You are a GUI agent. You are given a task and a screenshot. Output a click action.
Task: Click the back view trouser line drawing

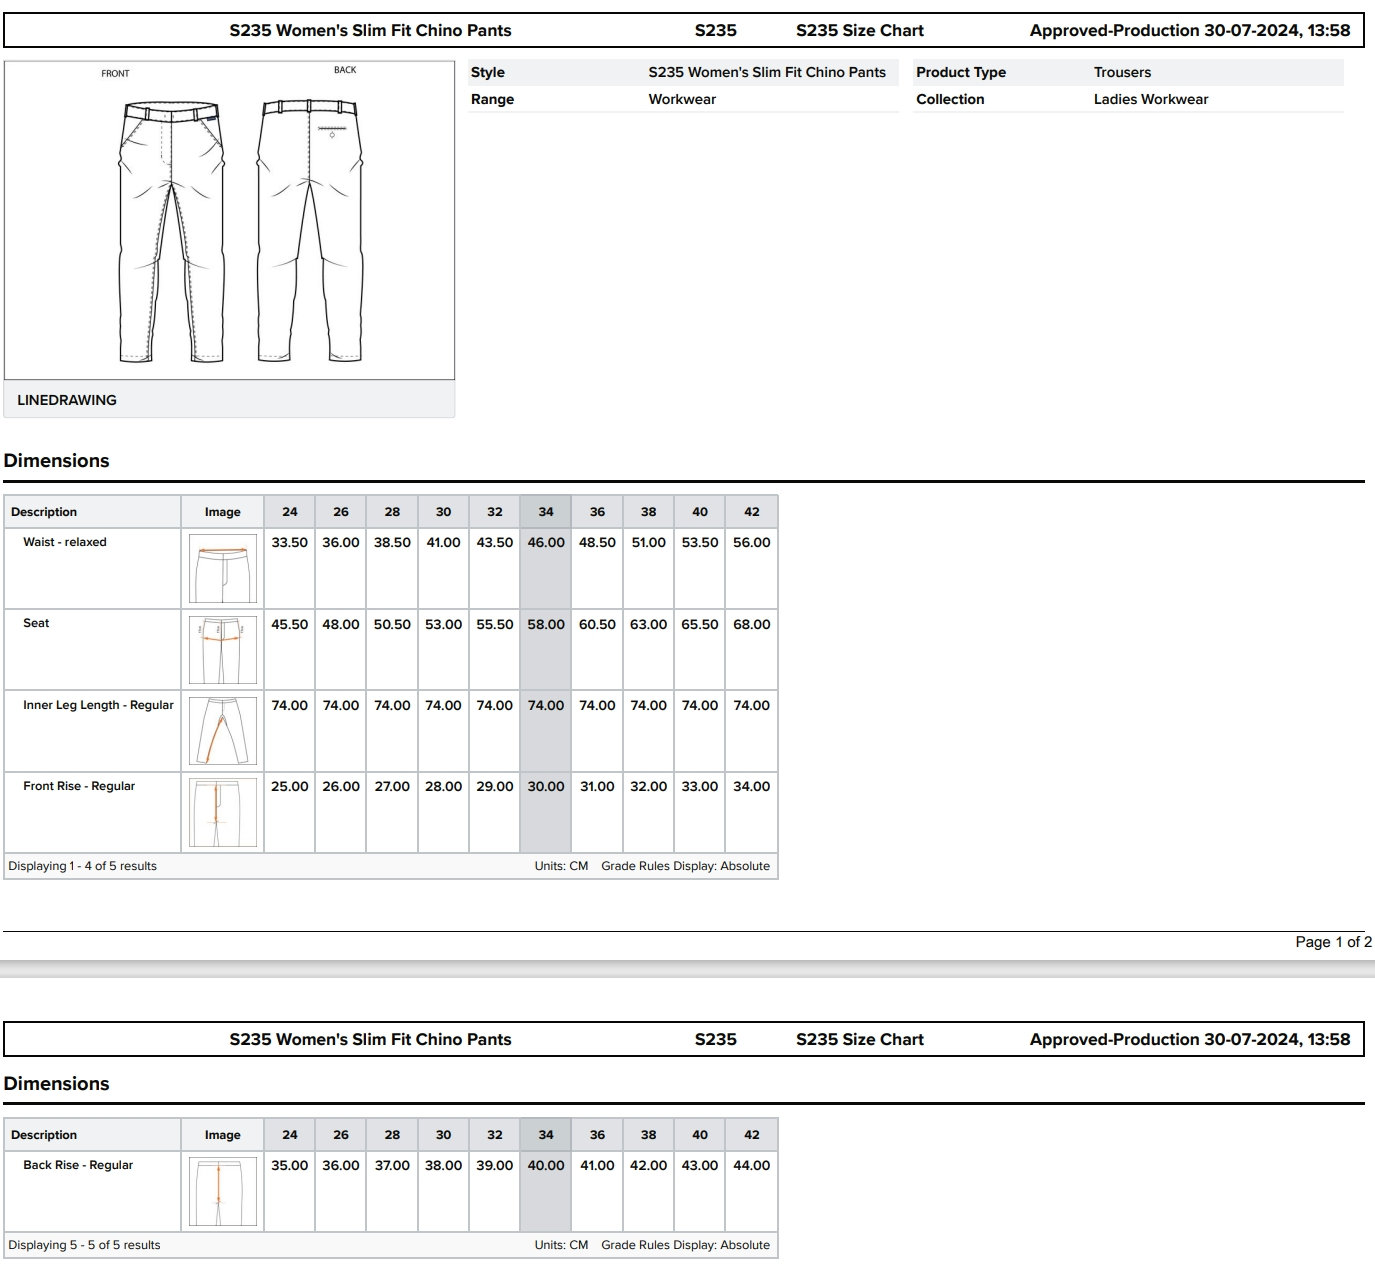(x=309, y=230)
